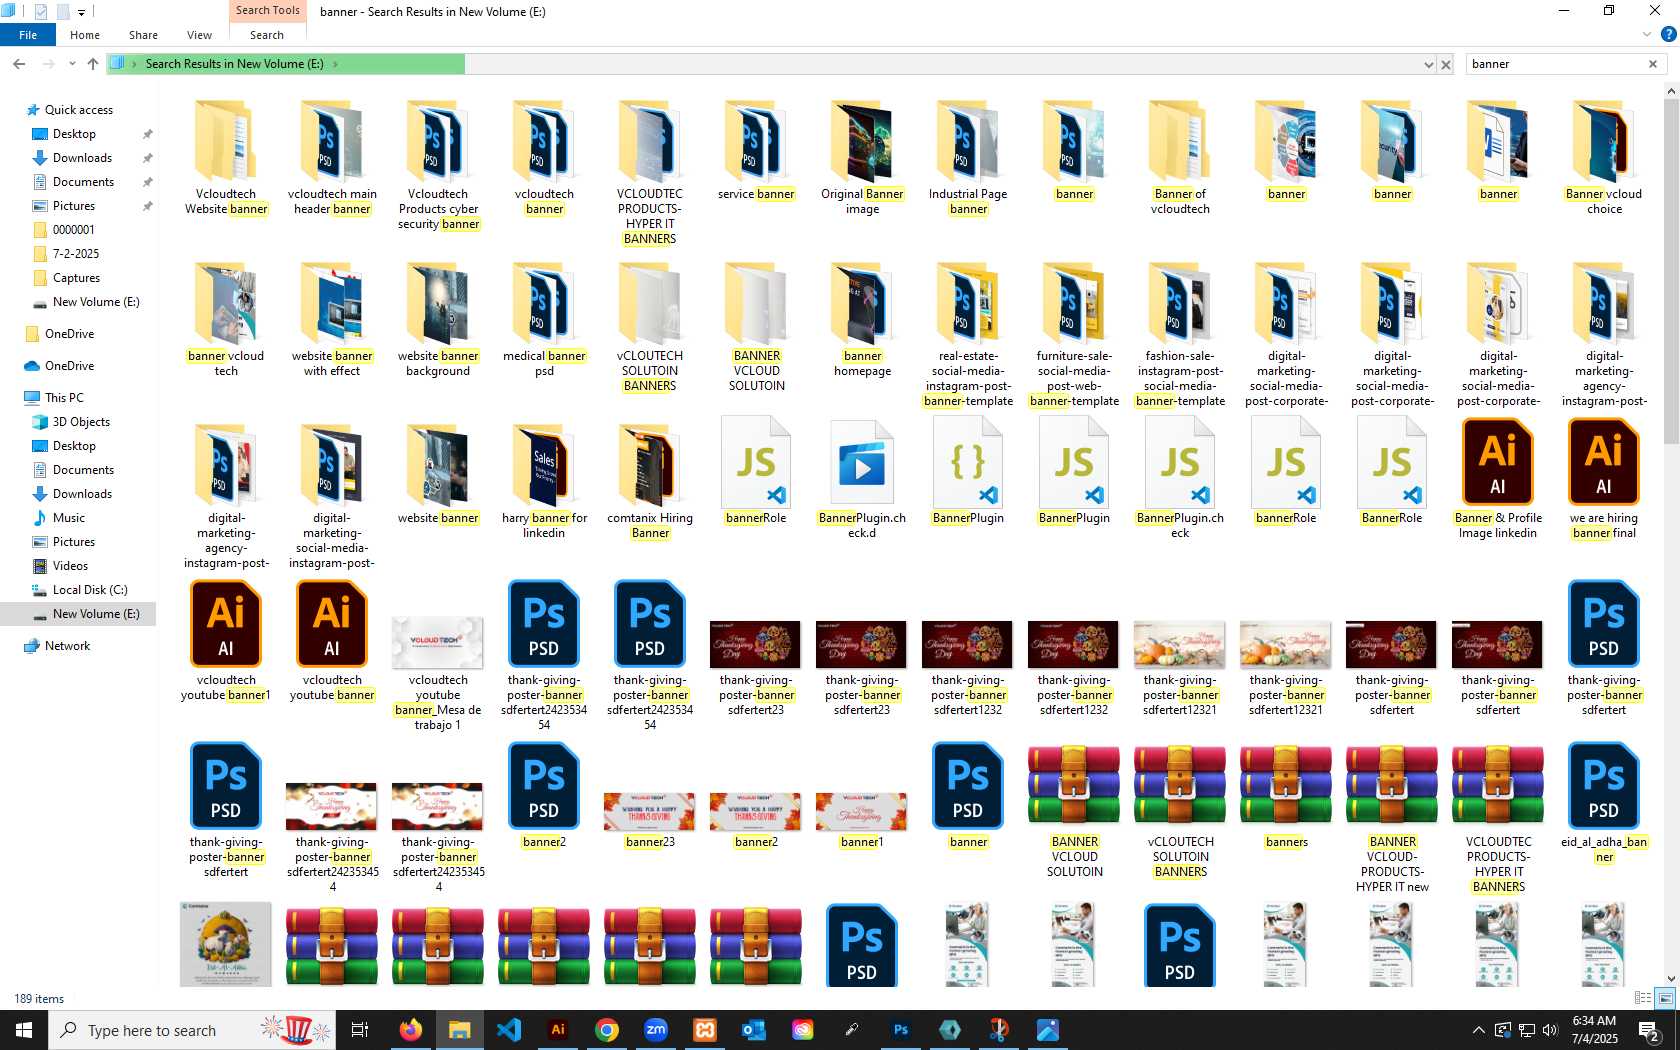Screen dimensions: 1680x1050
Task: Open pinned Downloads under Quick access
Action: 82,158
